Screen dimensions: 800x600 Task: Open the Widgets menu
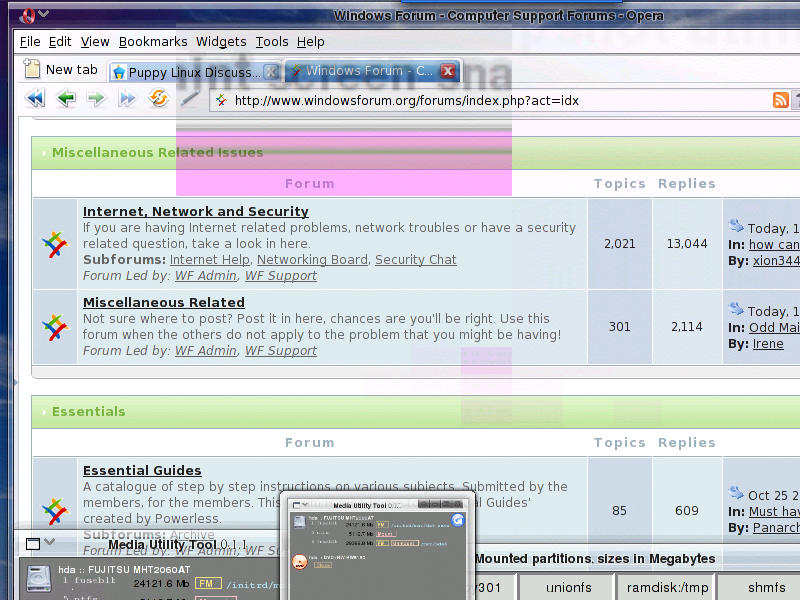(221, 42)
